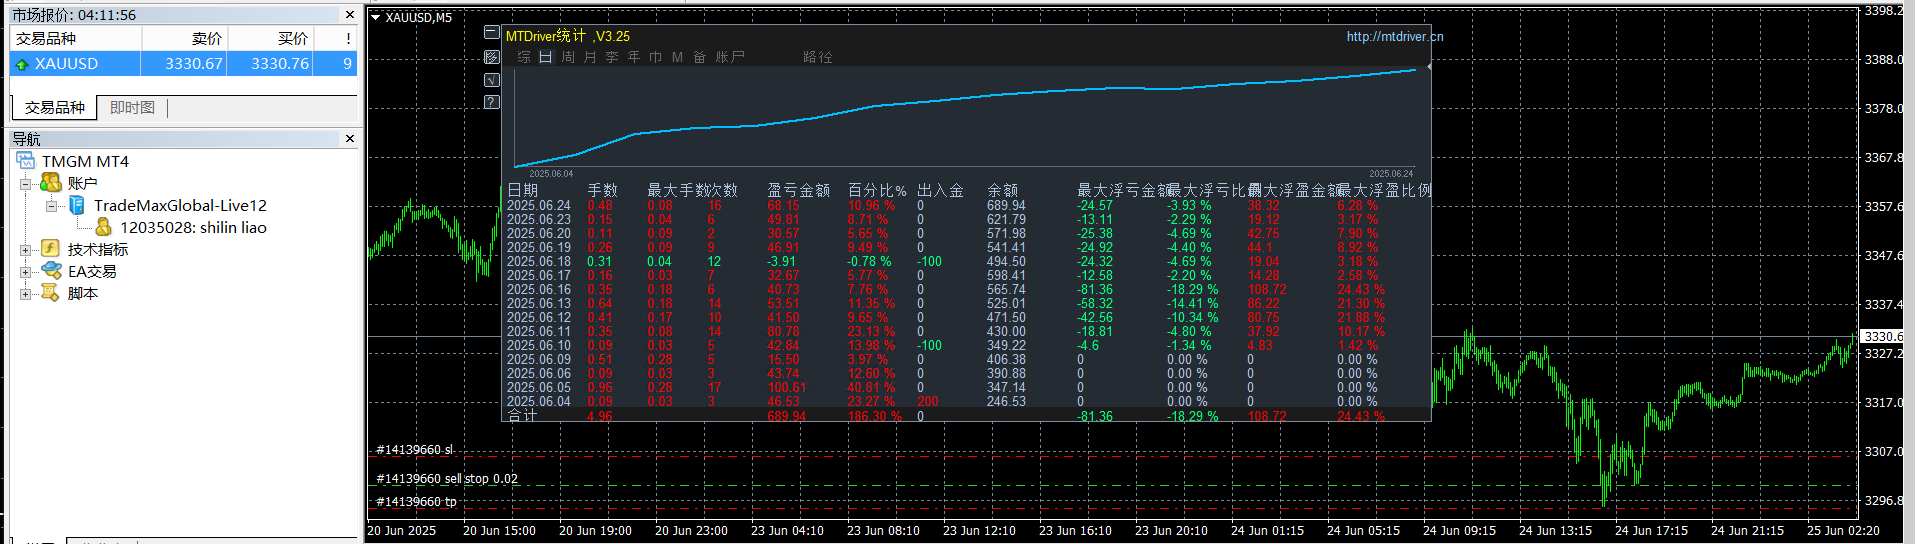Click the MTDriver统计 ,V3.25 title
The height and width of the screenshot is (544, 1915).
[x=568, y=36]
